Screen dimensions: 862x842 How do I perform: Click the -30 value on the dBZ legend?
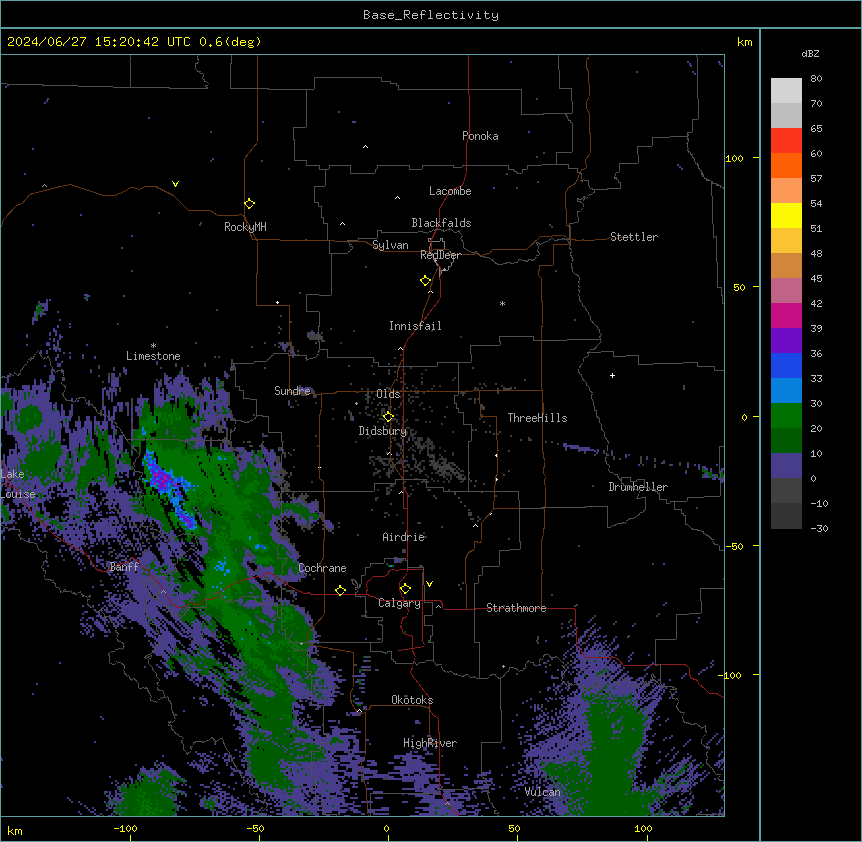click(819, 528)
